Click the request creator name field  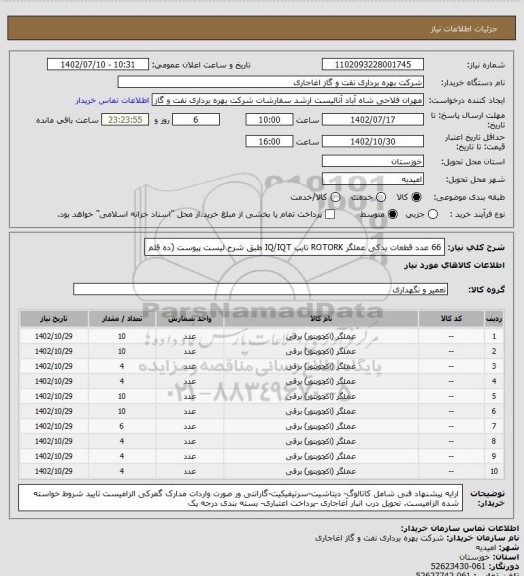(288, 100)
